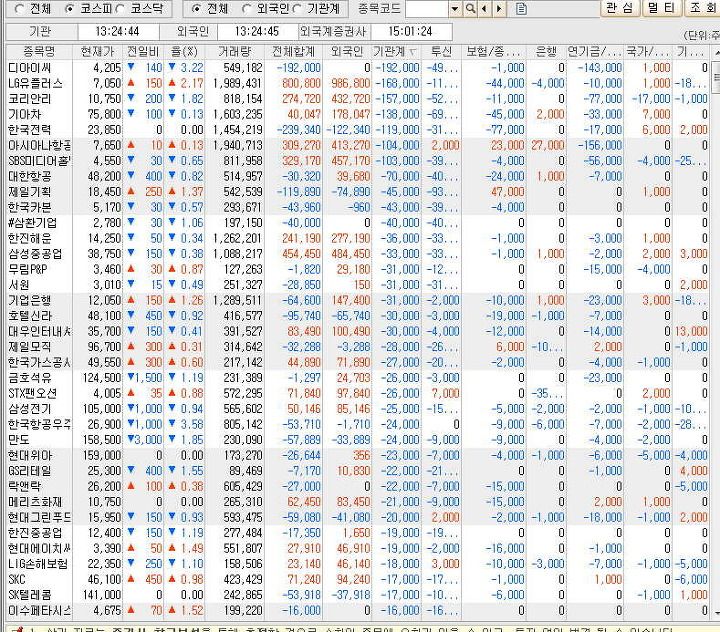The image size is (720, 632).
Task: Select the 무림P&P stock row
Action: pyautogui.click(x=358, y=270)
